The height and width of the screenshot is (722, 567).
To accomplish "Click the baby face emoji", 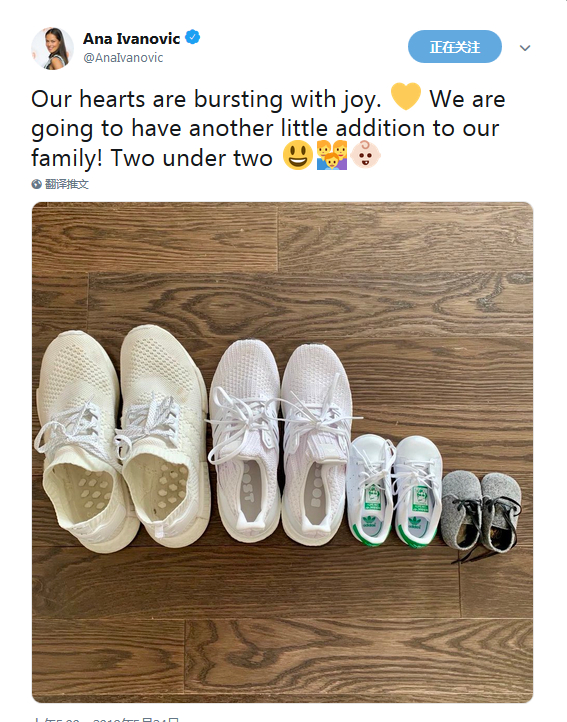I will pyautogui.click(x=366, y=155).
